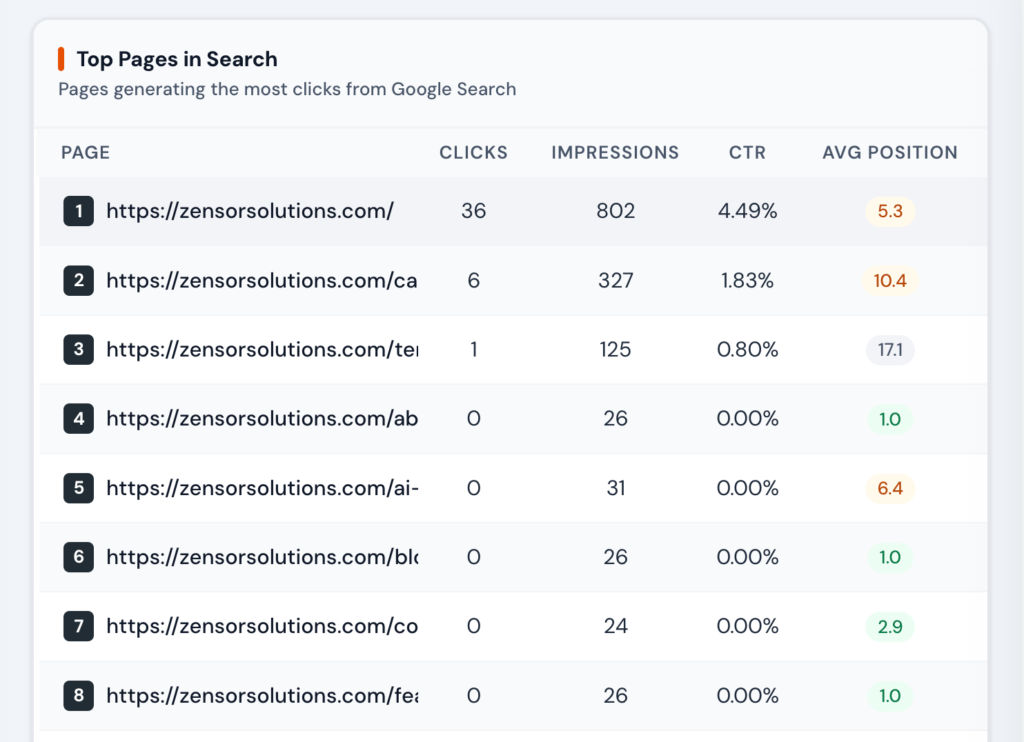The width and height of the screenshot is (1024, 742).
Task: Sort by the CLICKS column header
Action: click(x=473, y=152)
